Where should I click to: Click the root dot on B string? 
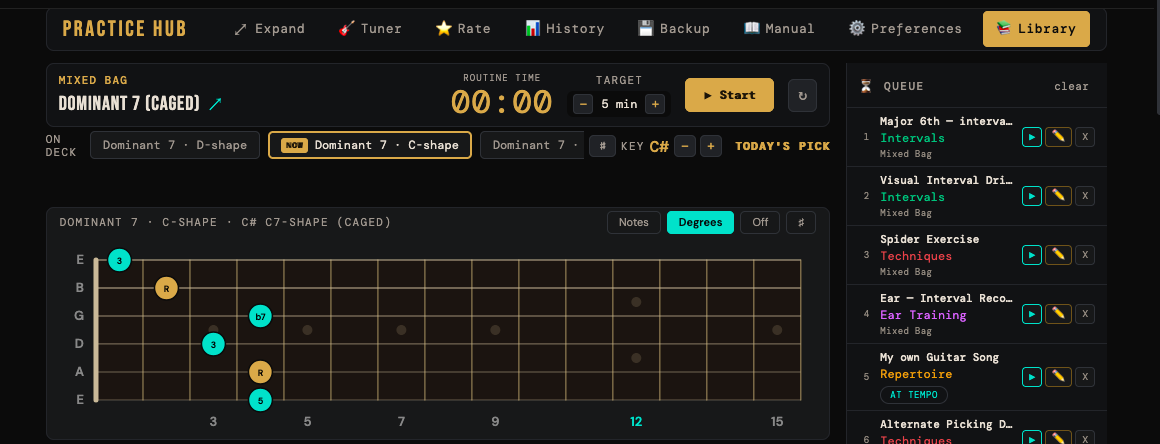coord(166,288)
